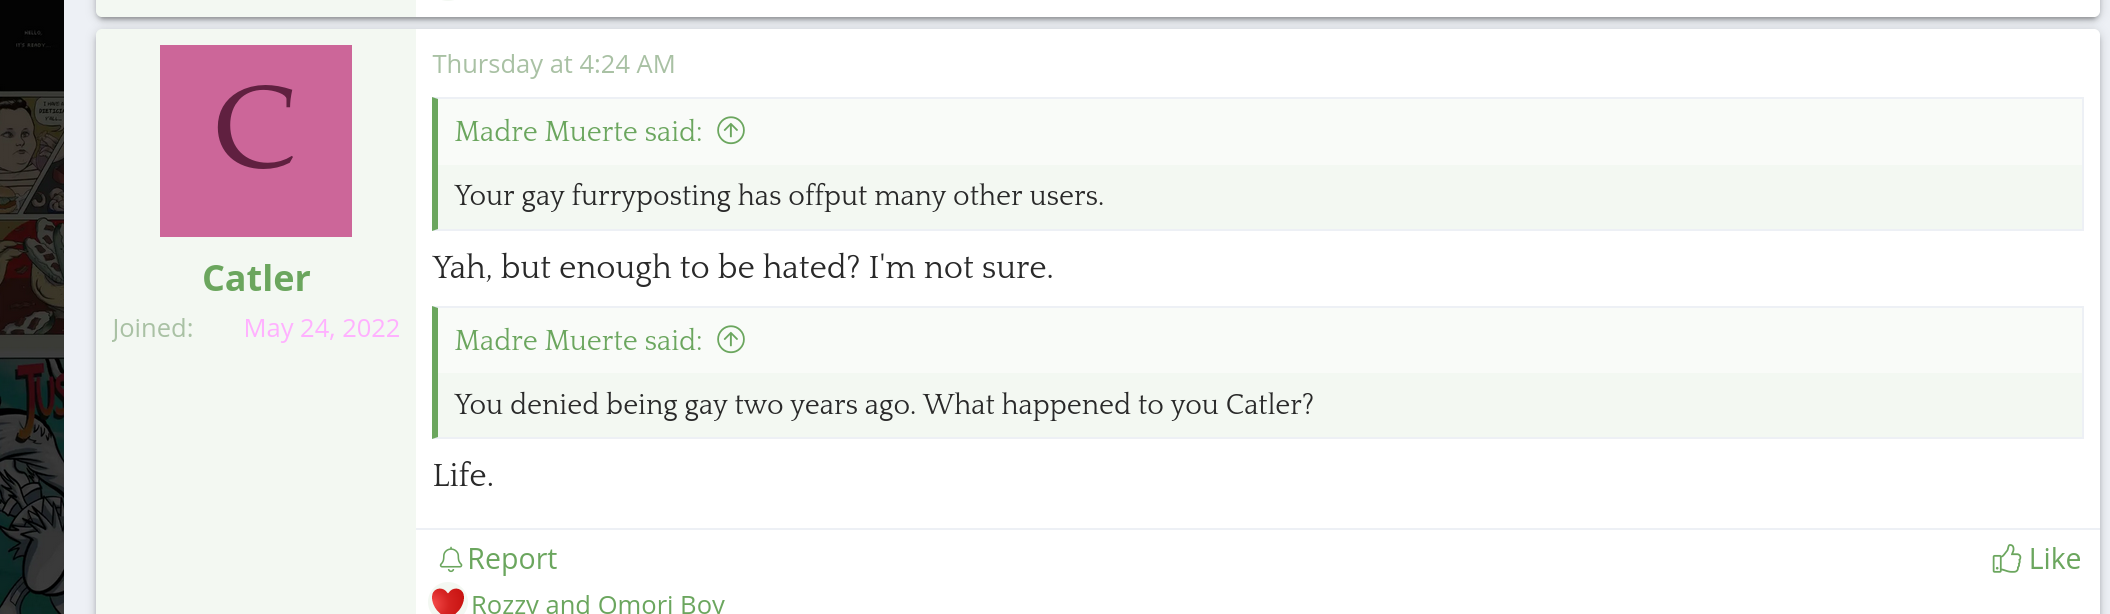The image size is (2110, 614).
Task: Open the first 'Madre Muerte said:' quote link
Action: click(x=578, y=131)
